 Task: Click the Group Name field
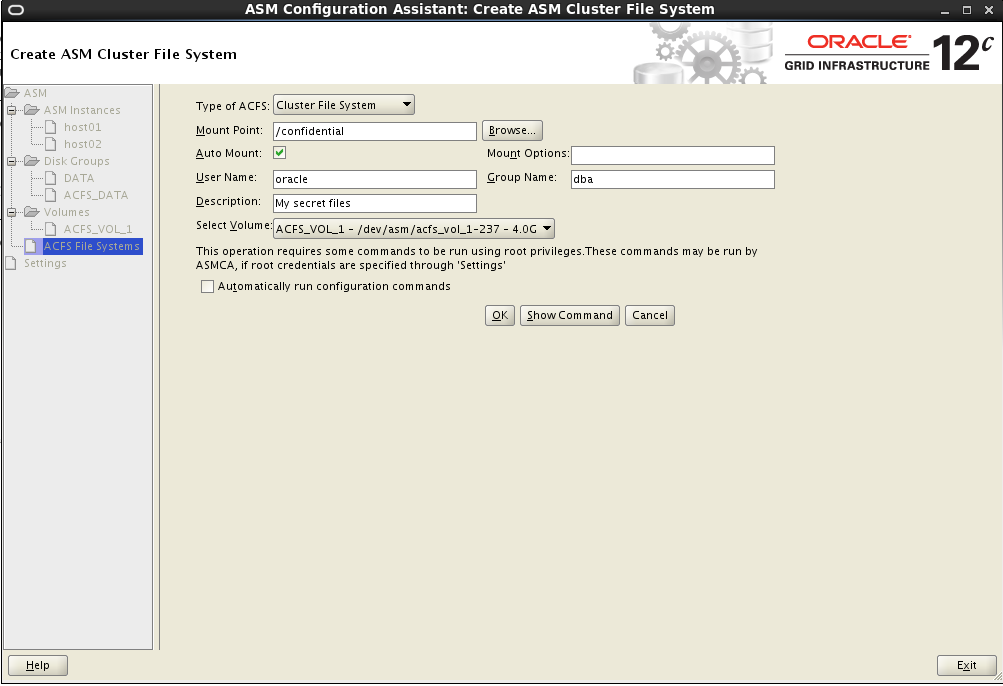coord(673,179)
